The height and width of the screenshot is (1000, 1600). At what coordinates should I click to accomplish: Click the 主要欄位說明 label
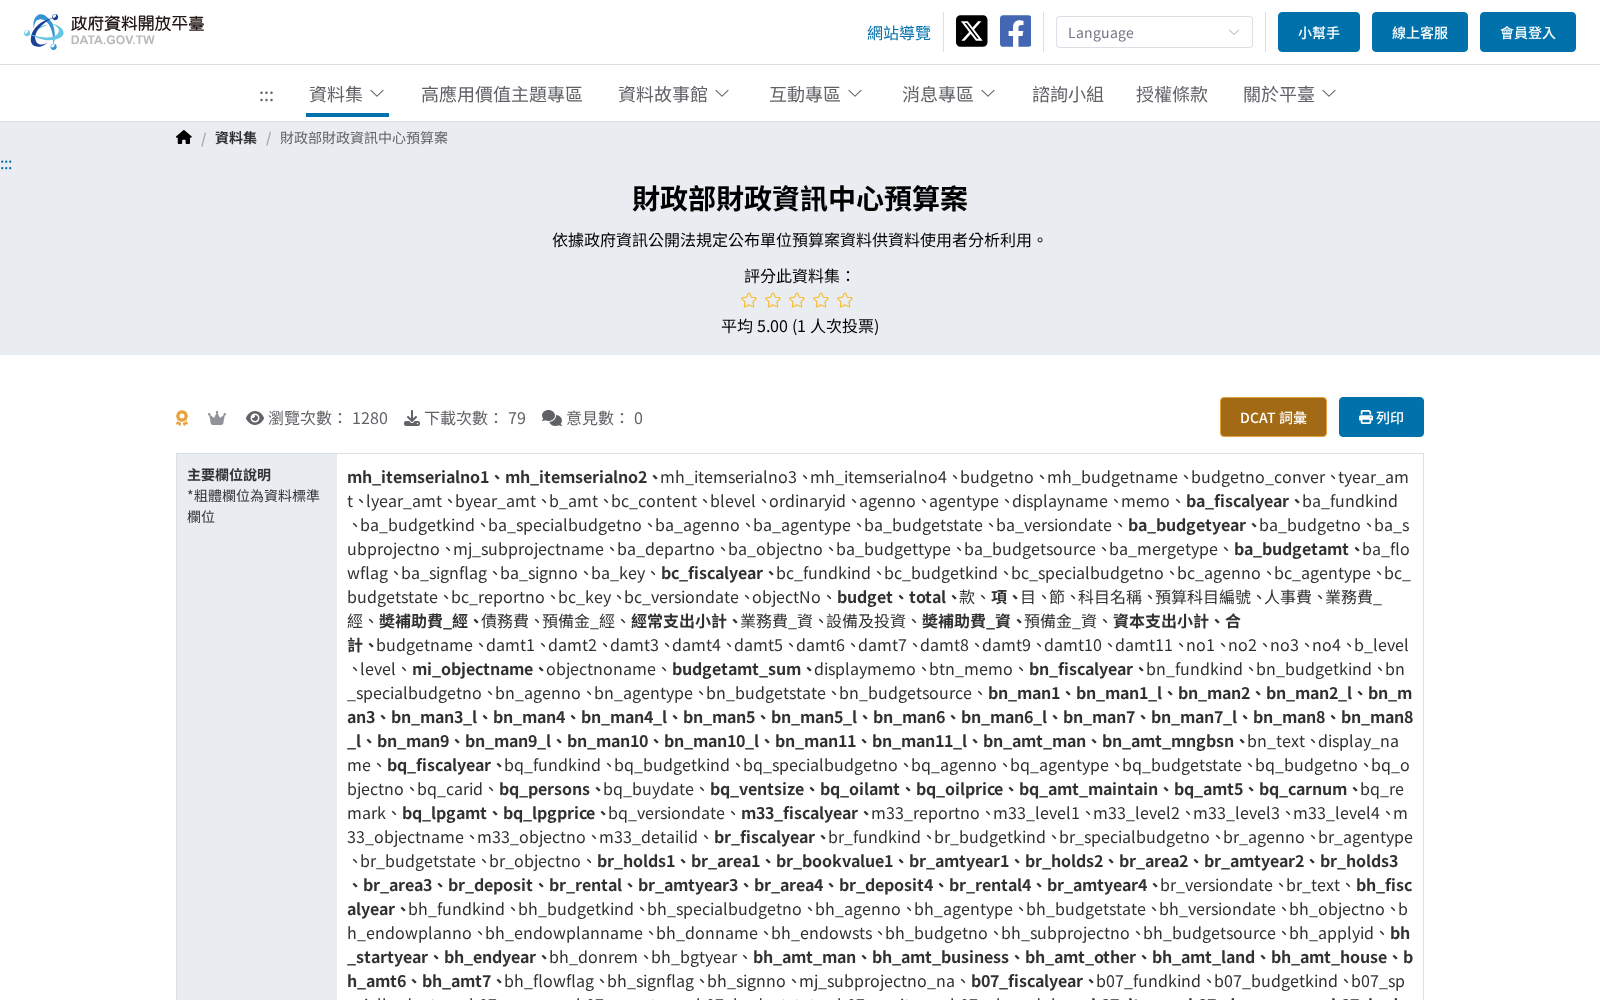coord(229,475)
